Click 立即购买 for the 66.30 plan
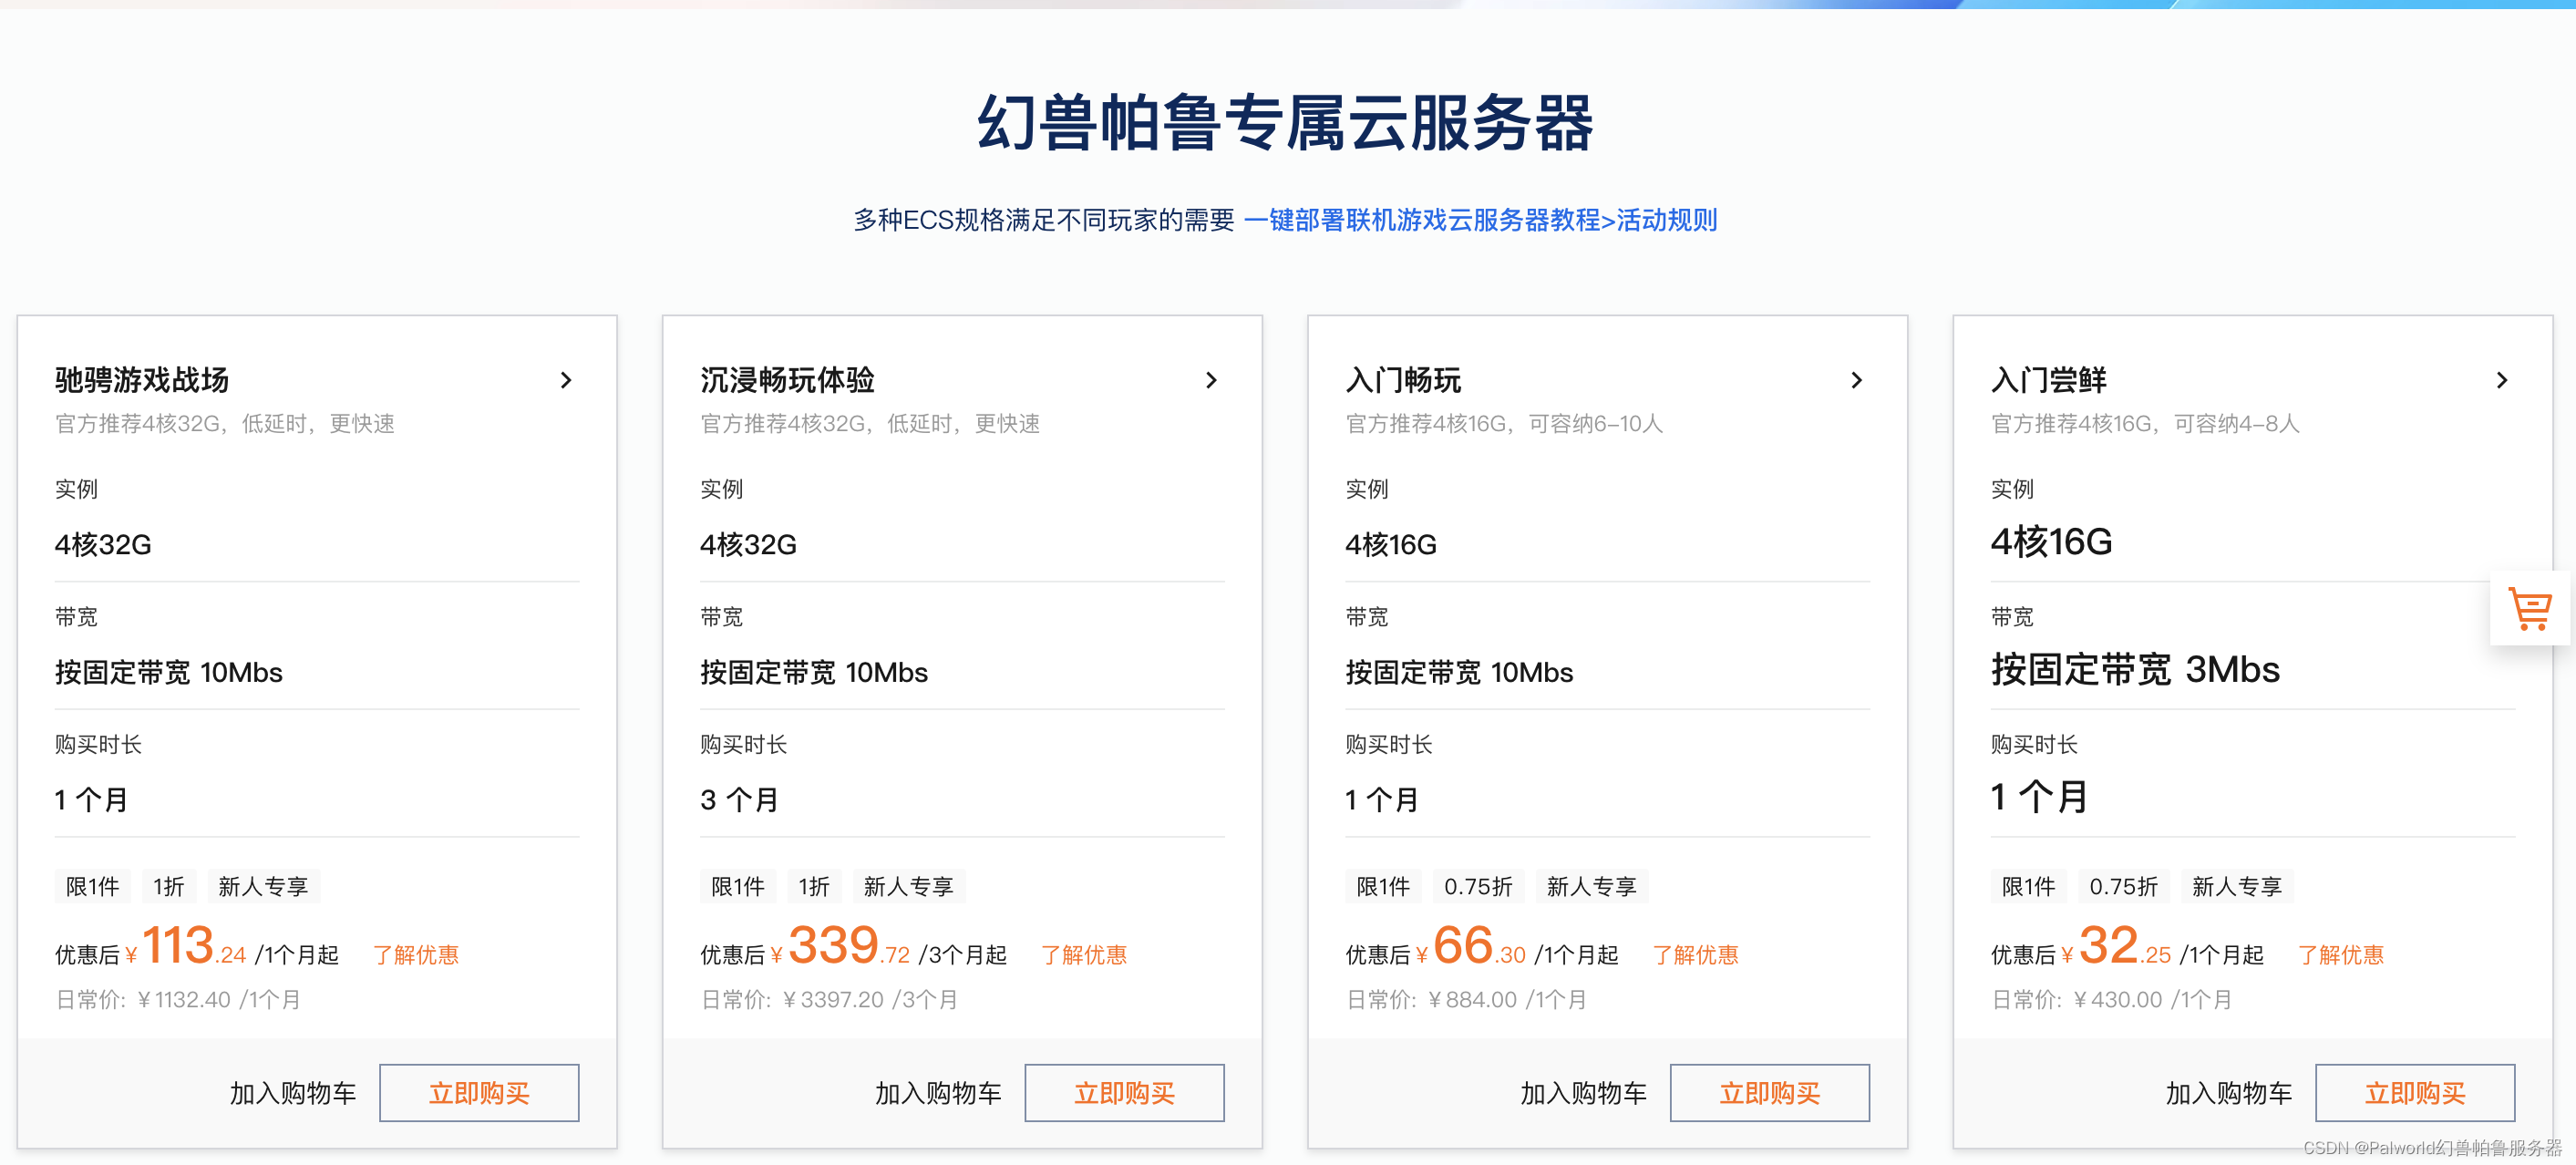The image size is (2576, 1165). coord(1769,1092)
